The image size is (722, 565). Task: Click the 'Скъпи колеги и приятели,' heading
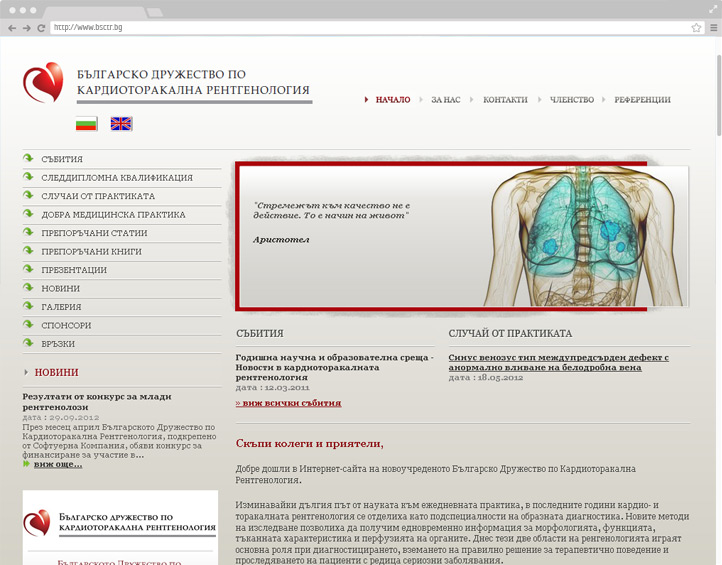pyautogui.click(x=309, y=443)
